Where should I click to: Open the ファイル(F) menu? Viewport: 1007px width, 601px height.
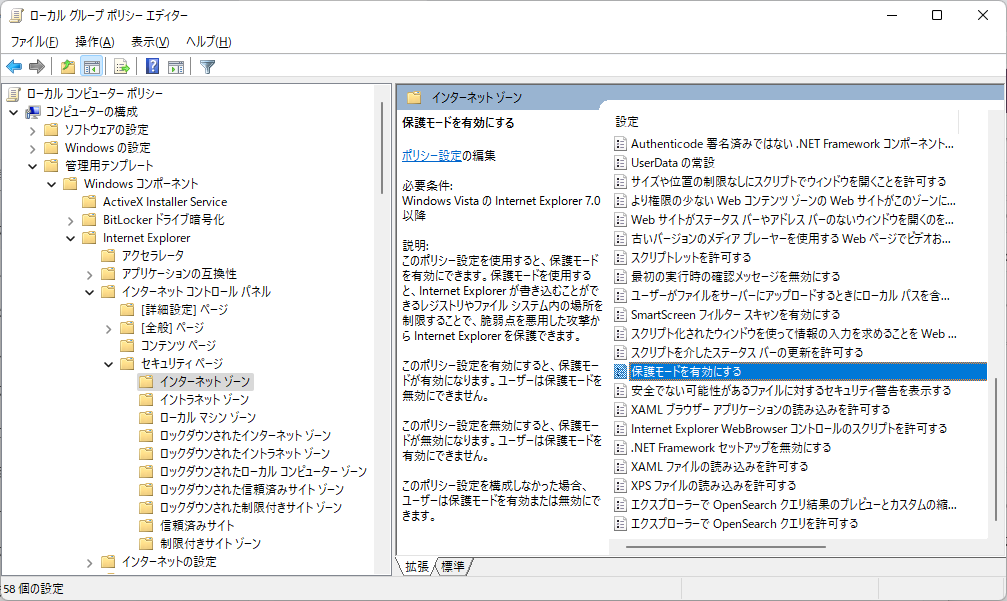pyautogui.click(x=34, y=42)
